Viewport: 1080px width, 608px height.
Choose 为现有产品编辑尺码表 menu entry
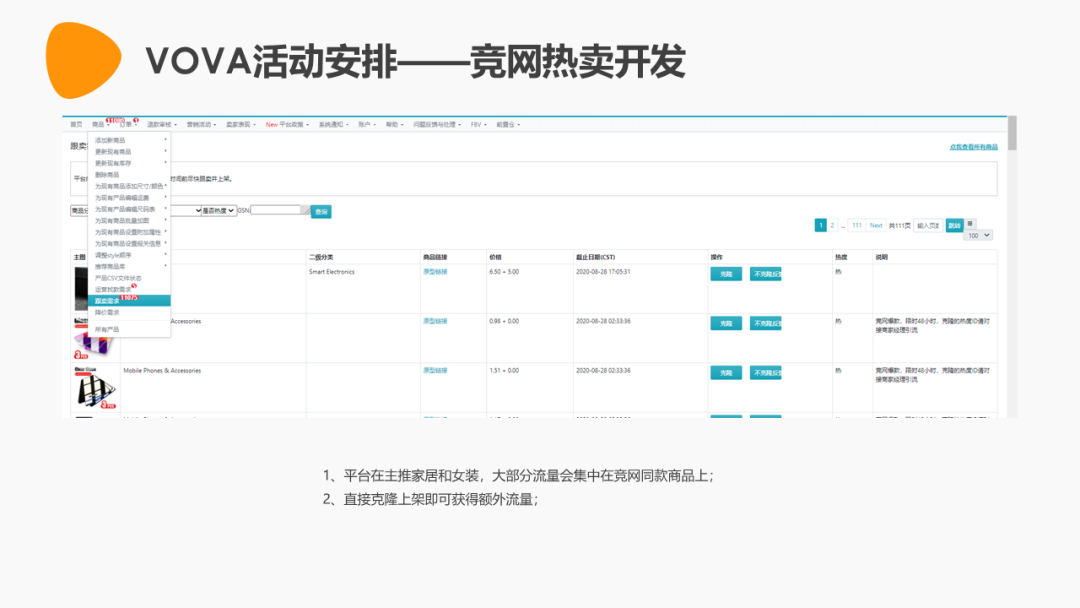pyautogui.click(x=129, y=209)
